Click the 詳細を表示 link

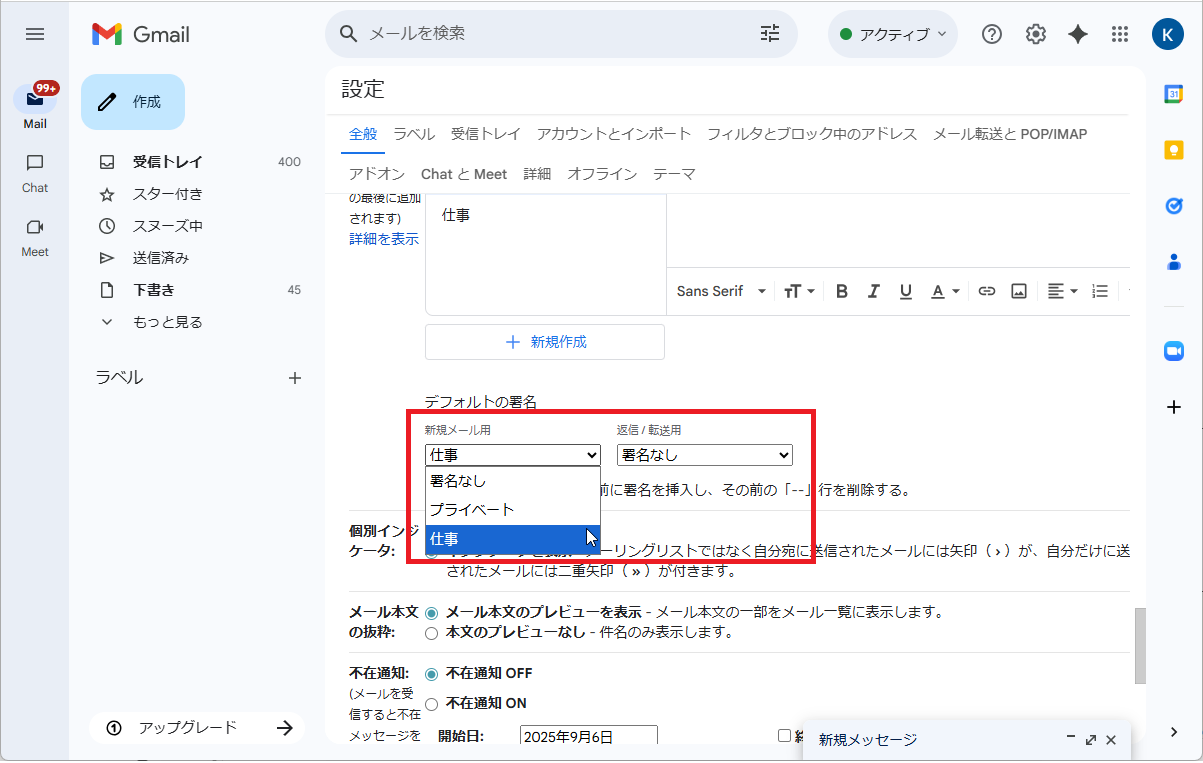(x=384, y=239)
